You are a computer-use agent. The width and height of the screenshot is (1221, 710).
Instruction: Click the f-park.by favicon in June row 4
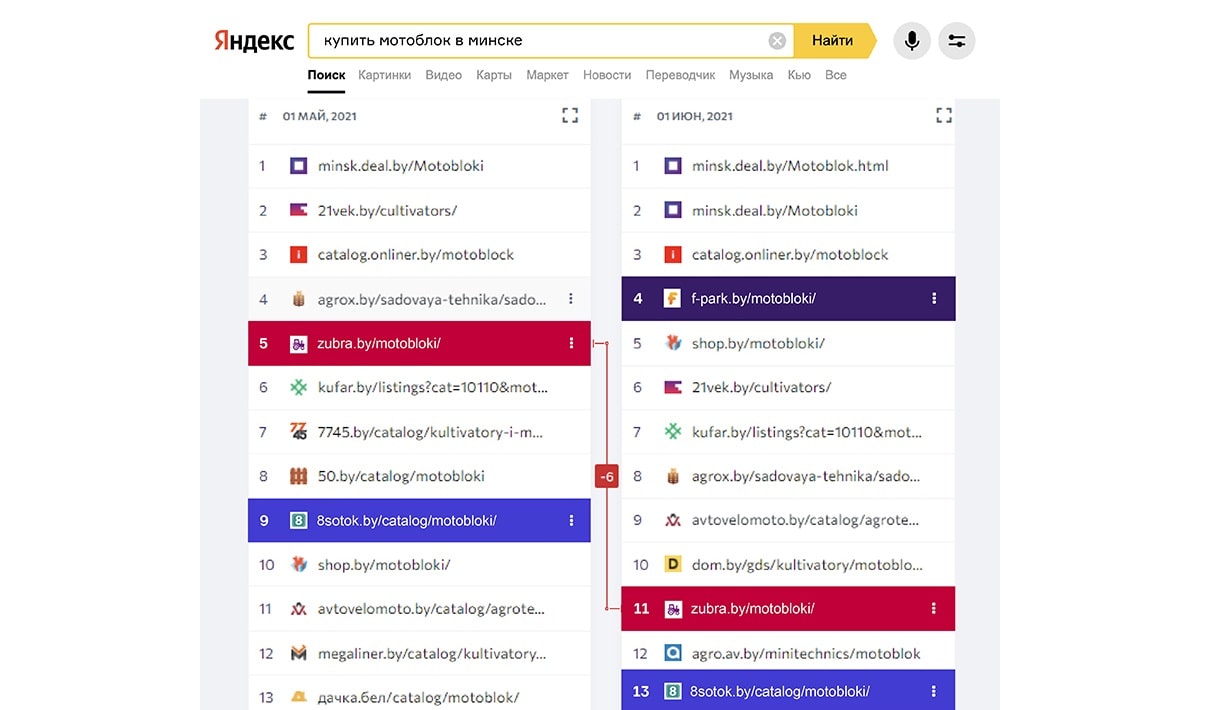tap(672, 299)
